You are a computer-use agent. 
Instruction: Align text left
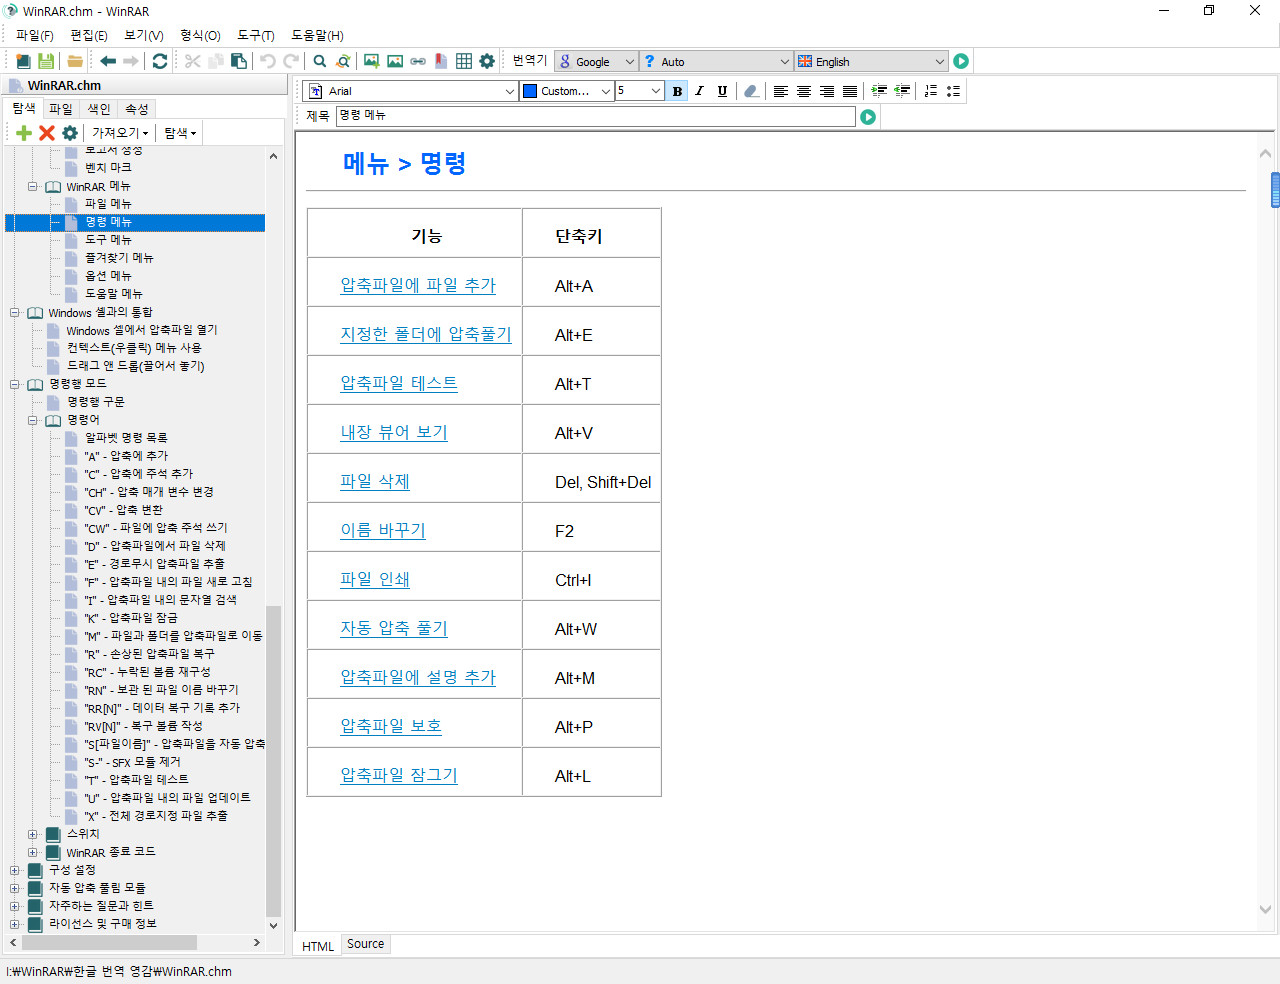coord(781,91)
